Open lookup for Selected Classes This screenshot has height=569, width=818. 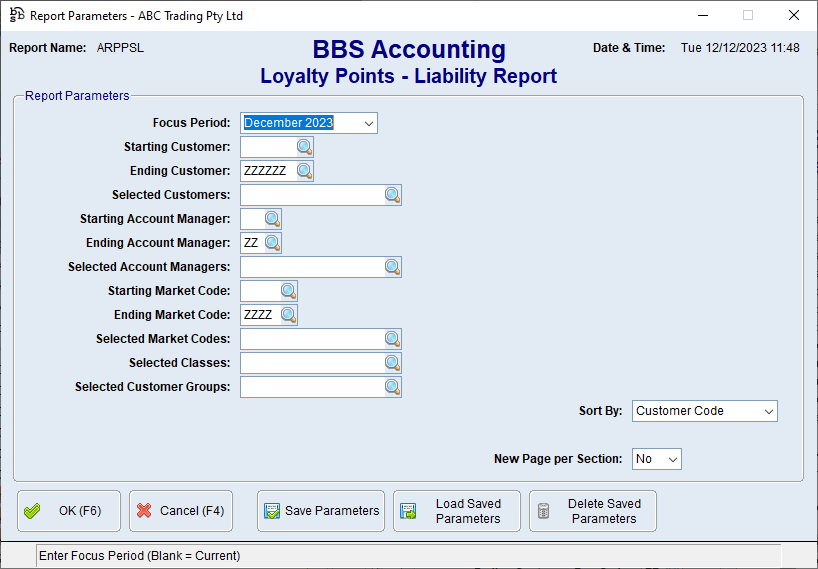(x=392, y=363)
